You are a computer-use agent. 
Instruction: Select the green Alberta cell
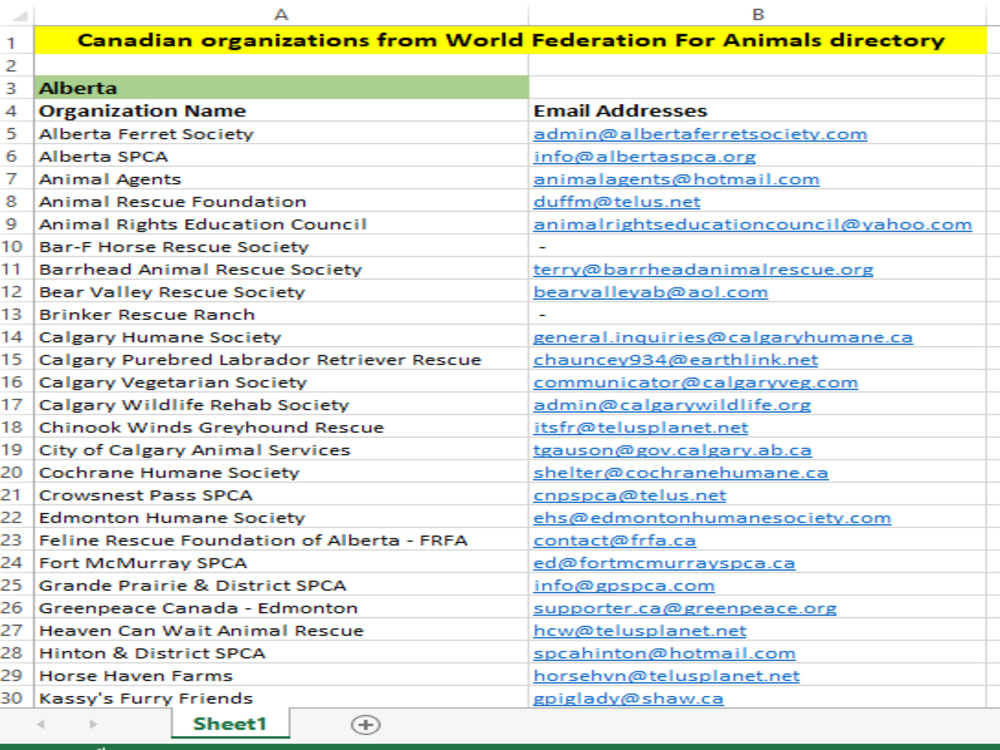point(281,88)
